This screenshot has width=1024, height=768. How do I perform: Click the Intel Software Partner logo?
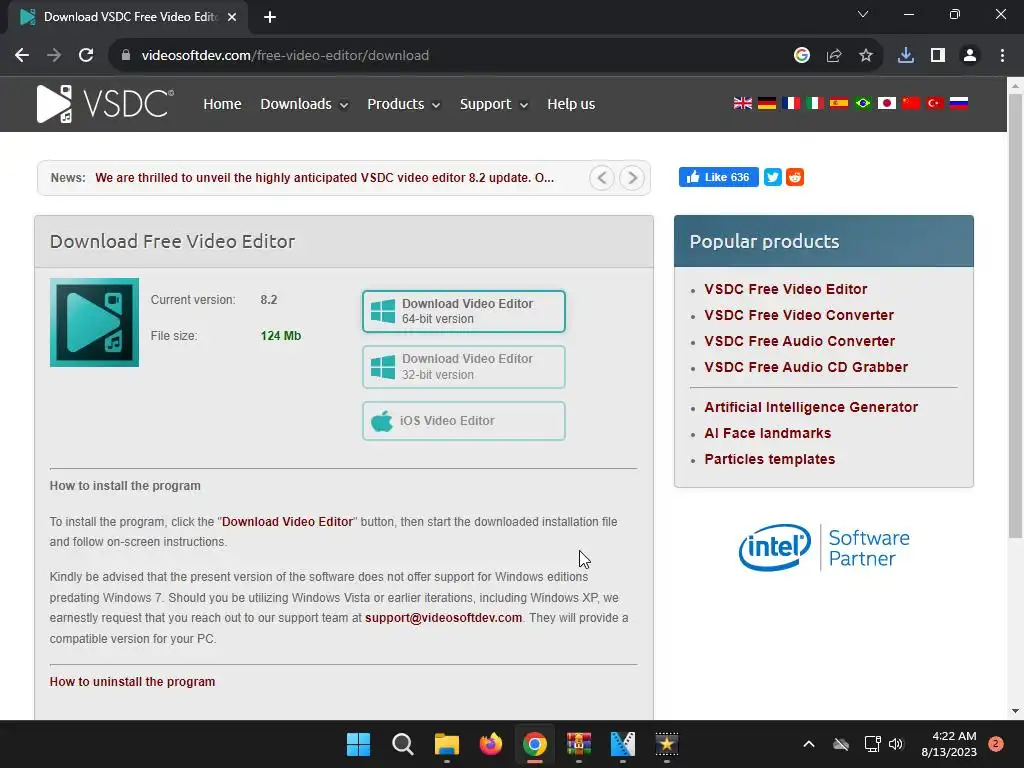[824, 548]
